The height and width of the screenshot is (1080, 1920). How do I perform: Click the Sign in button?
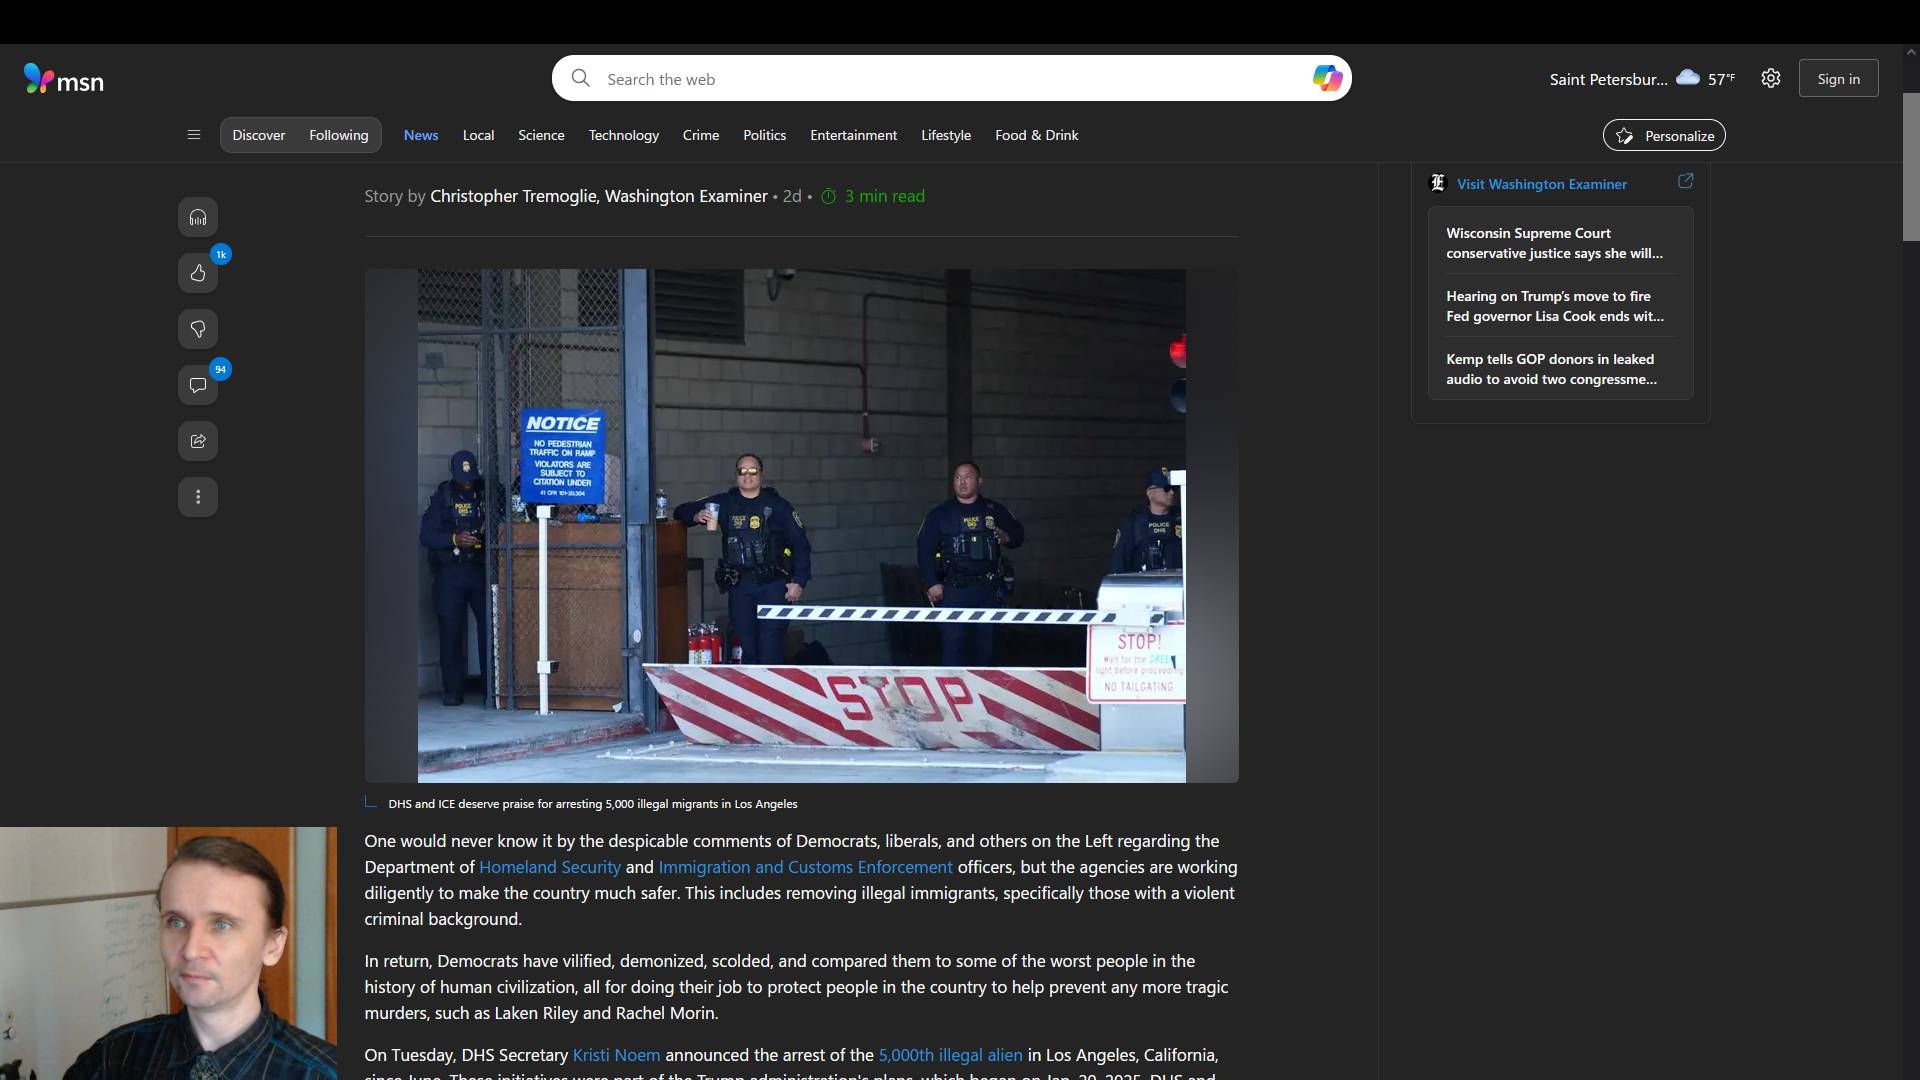coord(1838,79)
